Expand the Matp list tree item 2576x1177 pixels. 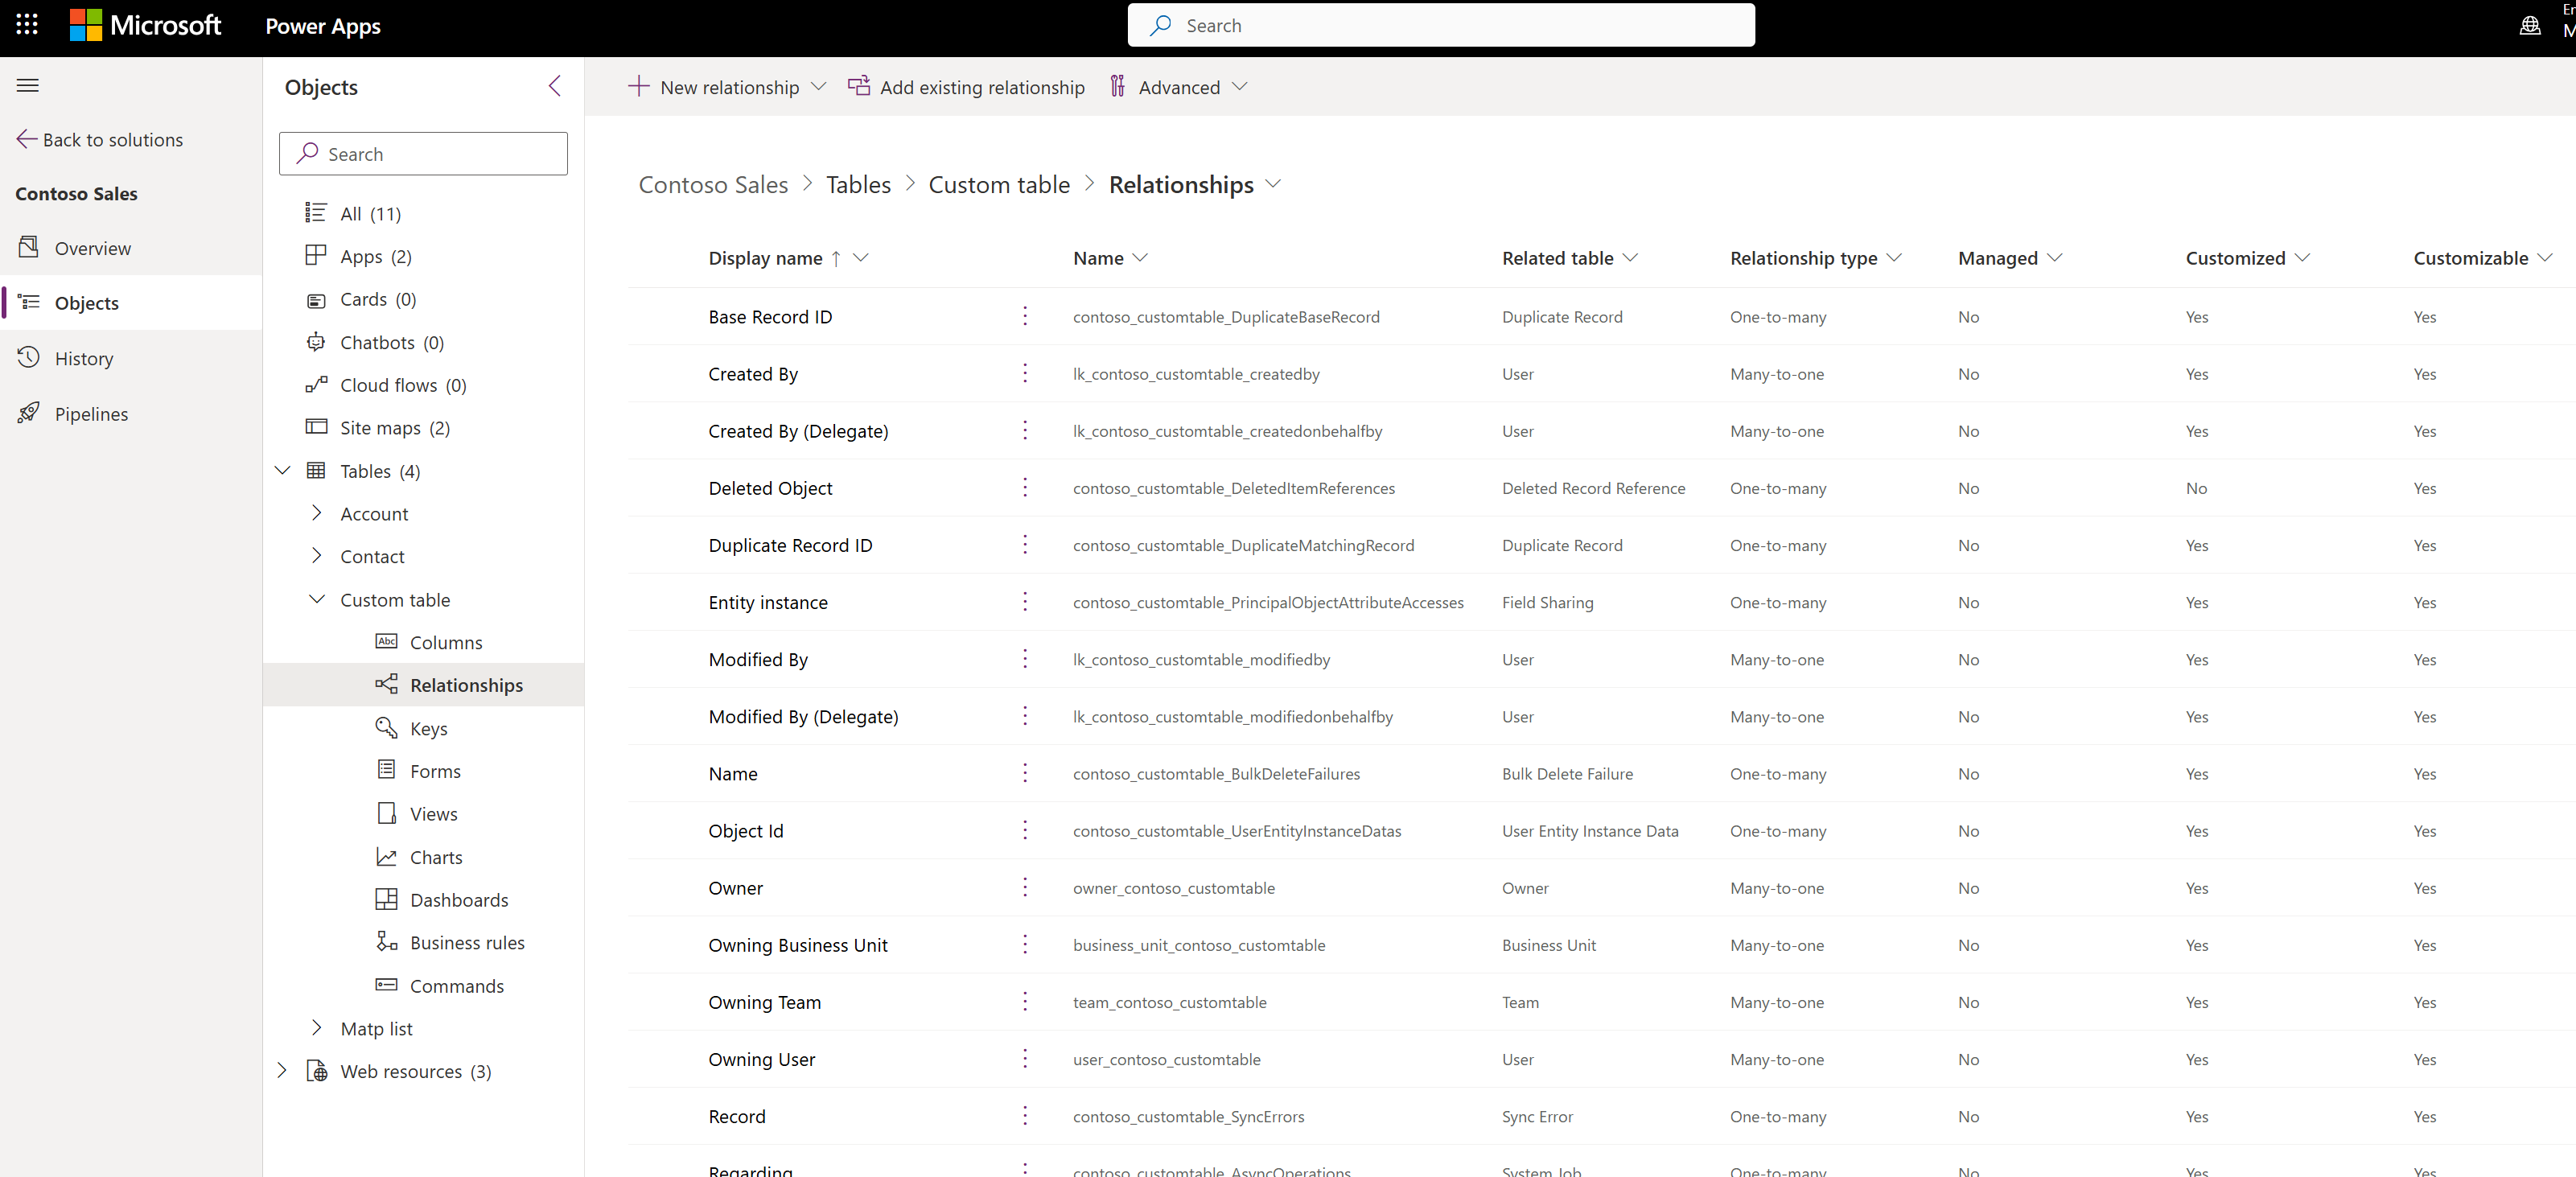point(312,1027)
